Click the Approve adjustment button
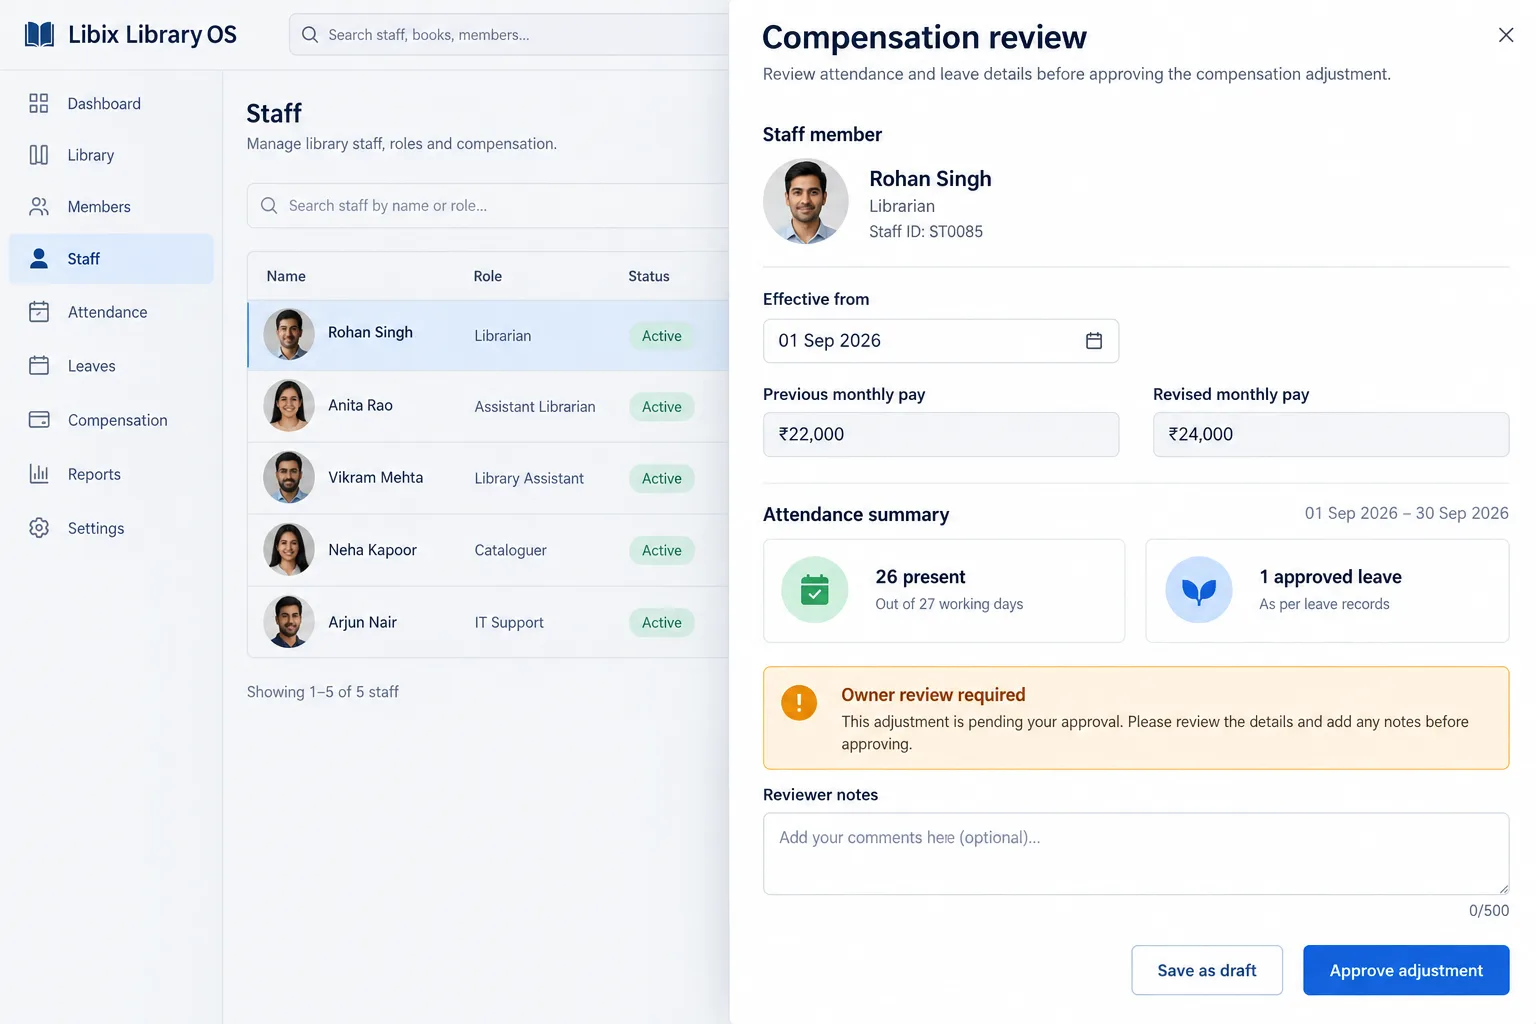The image size is (1536, 1024). coord(1406,970)
